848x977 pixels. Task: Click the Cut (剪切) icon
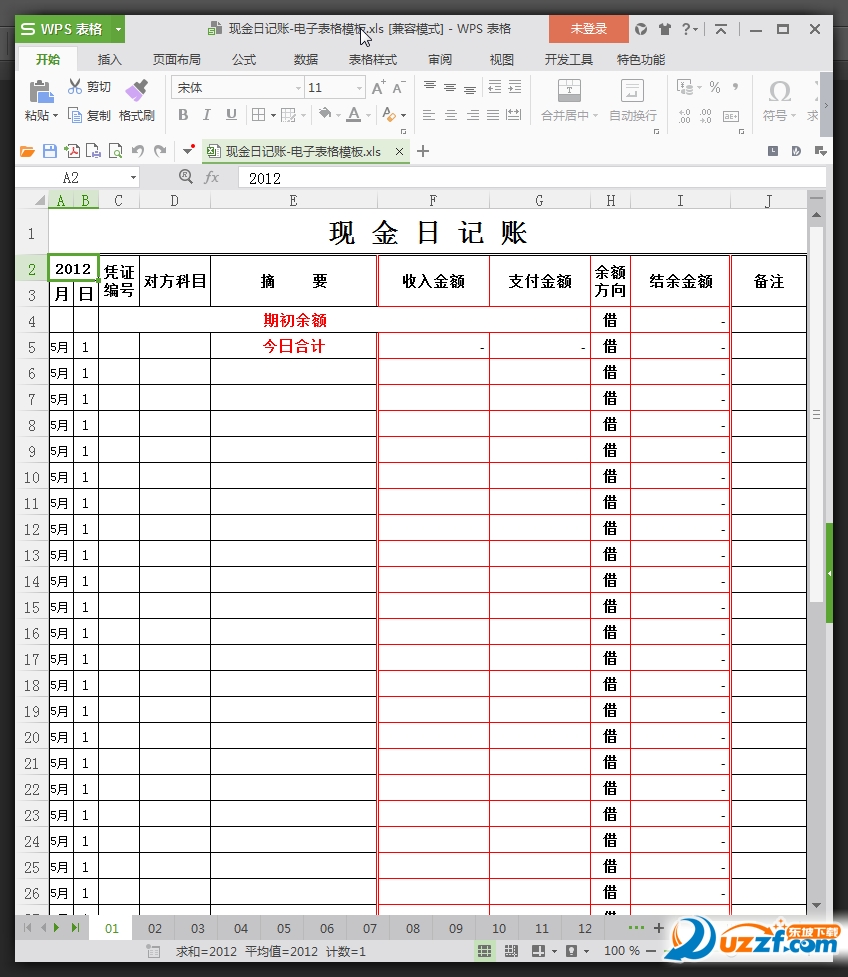tap(74, 86)
